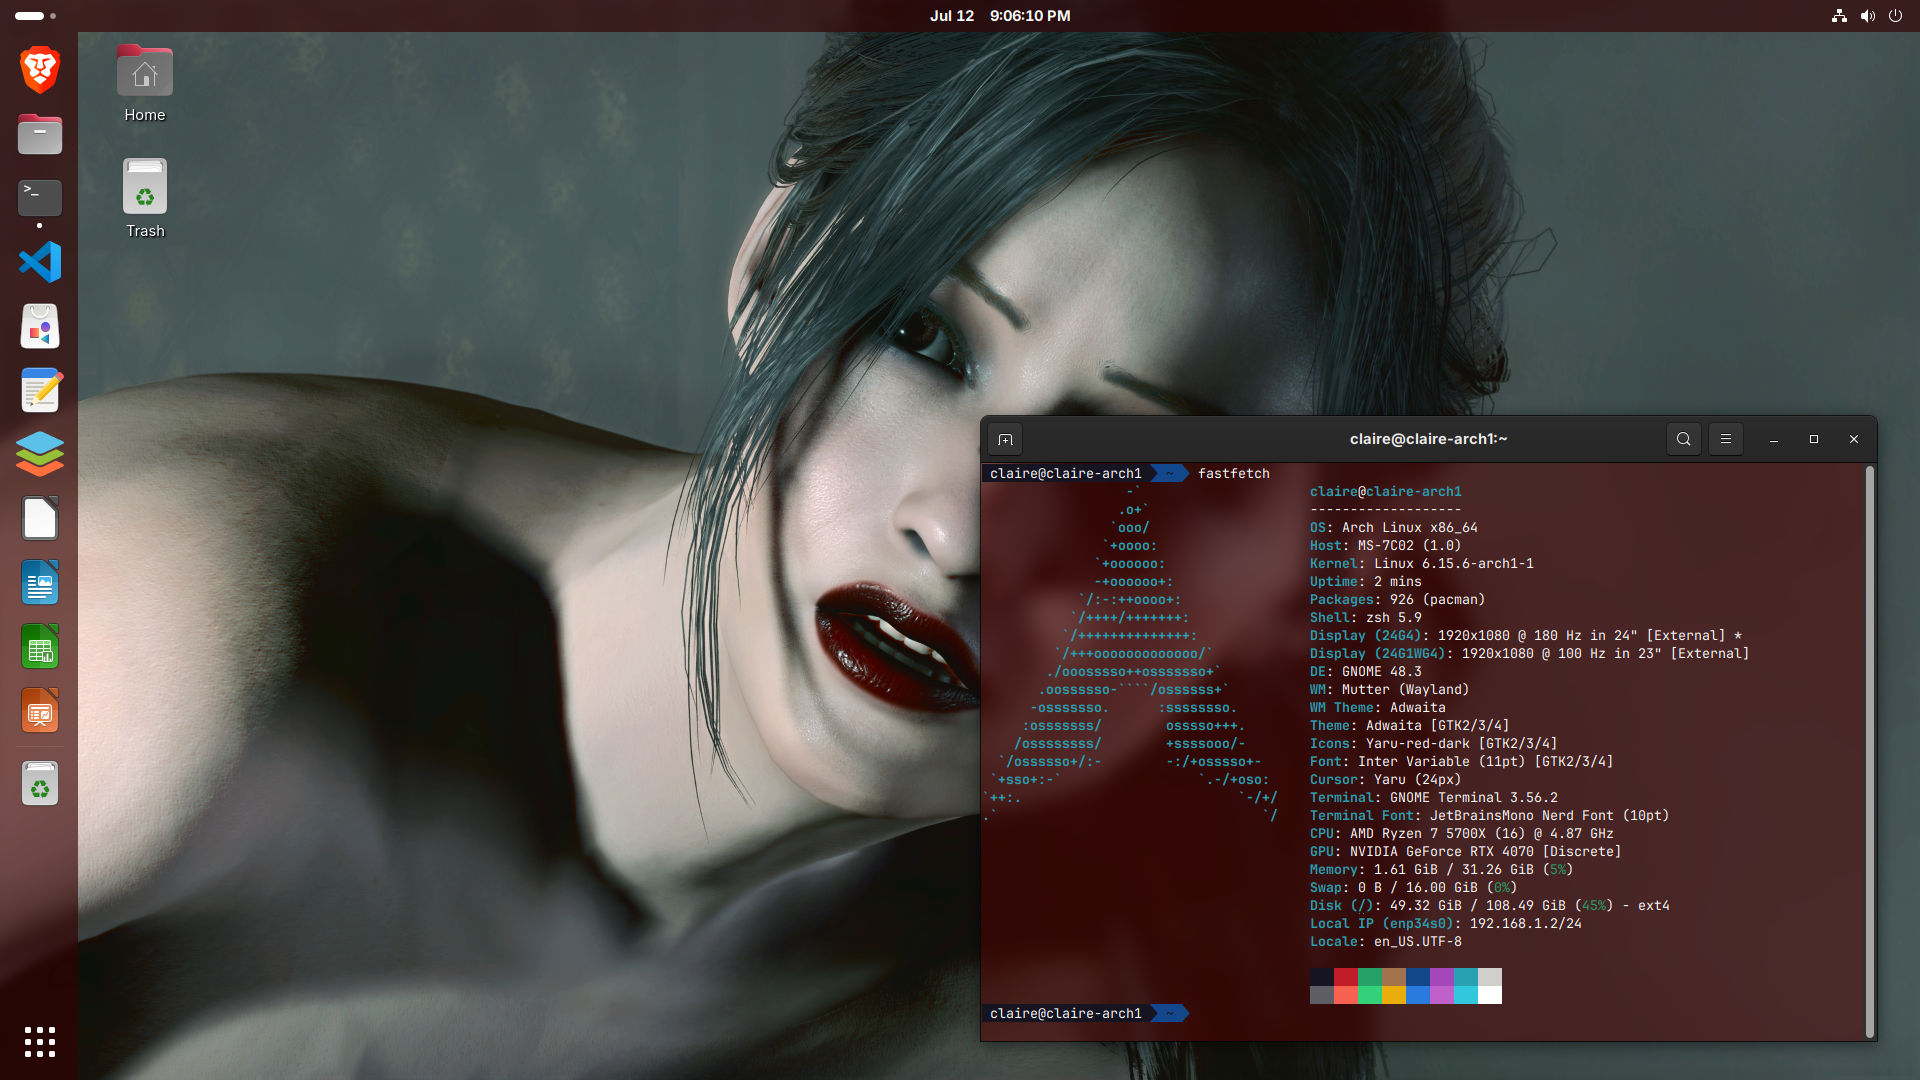This screenshot has height=1080, width=1920.
Task: Click the Terminal icon in the dock
Action: (x=40, y=198)
